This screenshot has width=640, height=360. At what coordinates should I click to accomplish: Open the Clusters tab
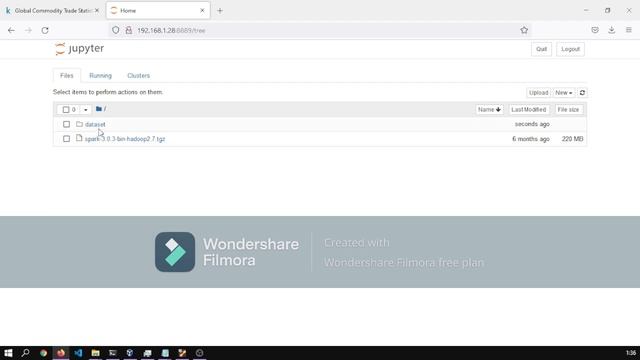coord(138,76)
